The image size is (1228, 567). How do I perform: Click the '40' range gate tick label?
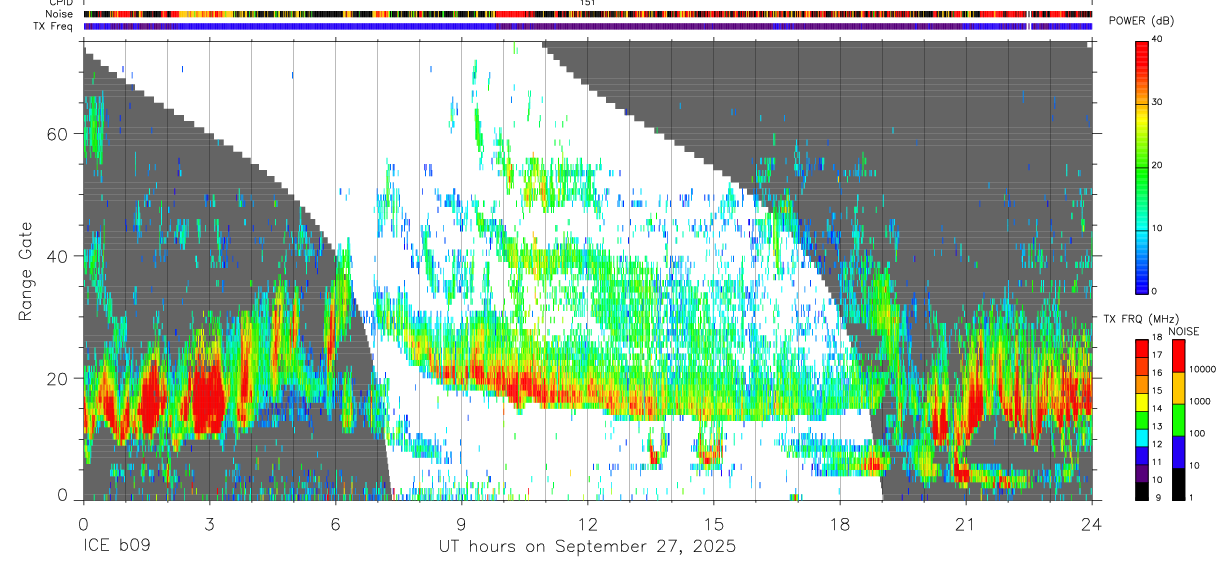click(x=59, y=256)
